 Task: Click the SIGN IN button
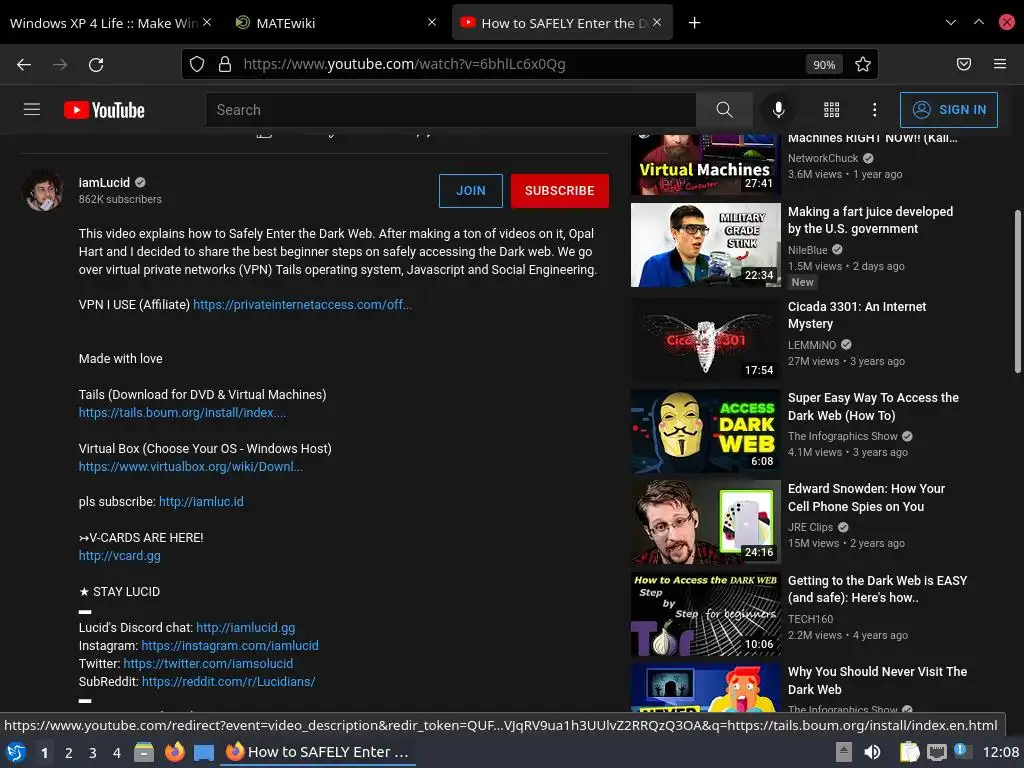click(948, 110)
